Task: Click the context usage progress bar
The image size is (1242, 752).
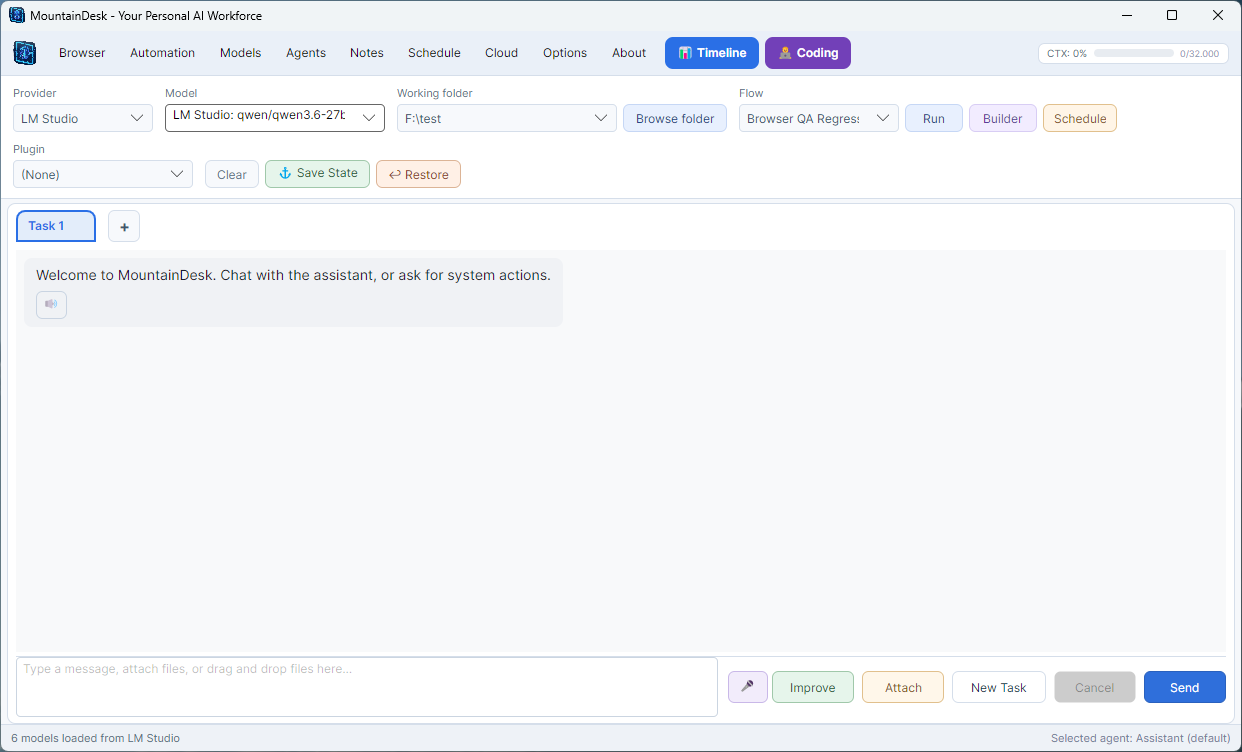Action: coord(1134,53)
